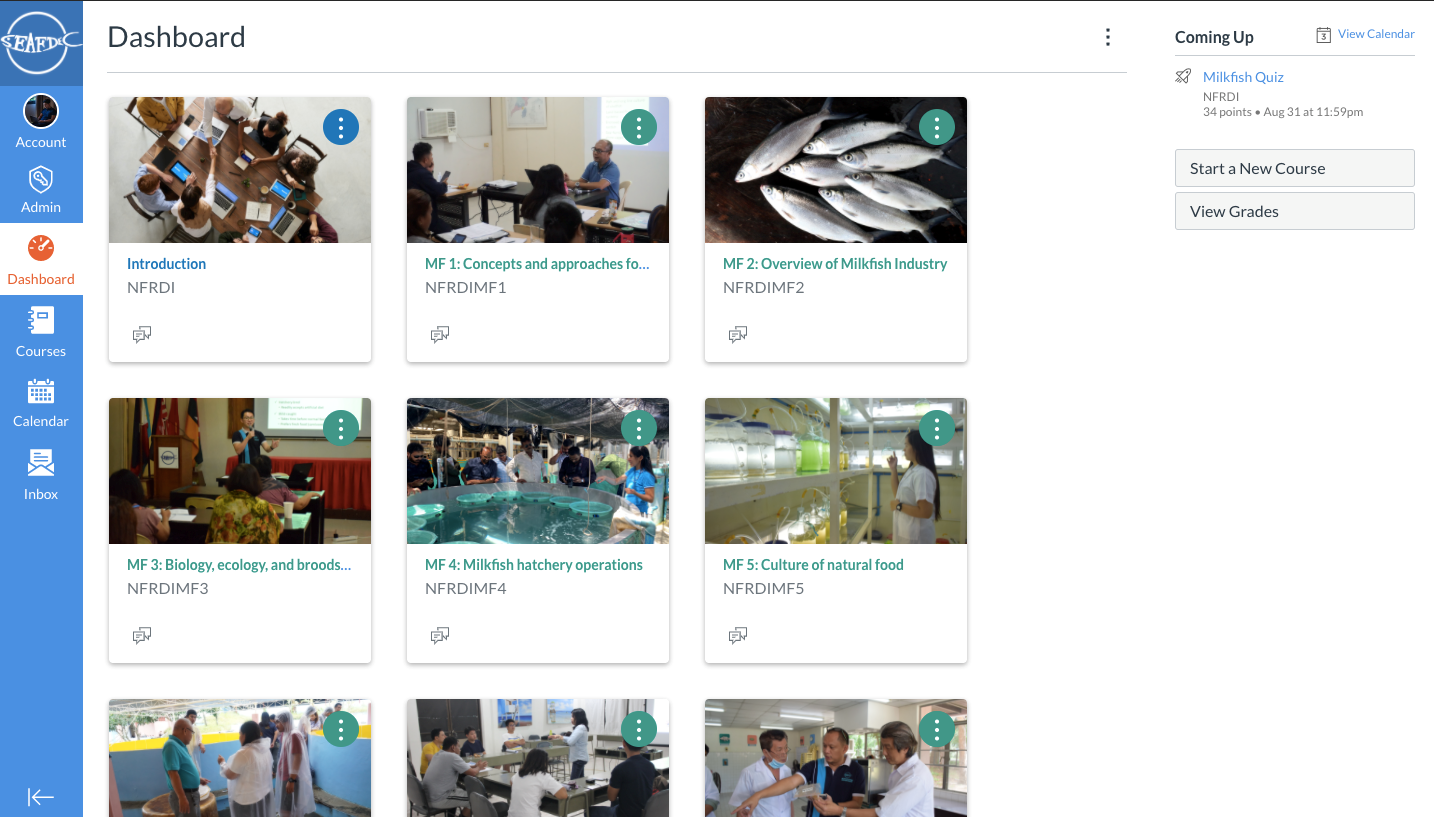
Task: Open the MF 5 card options menu
Action: coord(937,429)
